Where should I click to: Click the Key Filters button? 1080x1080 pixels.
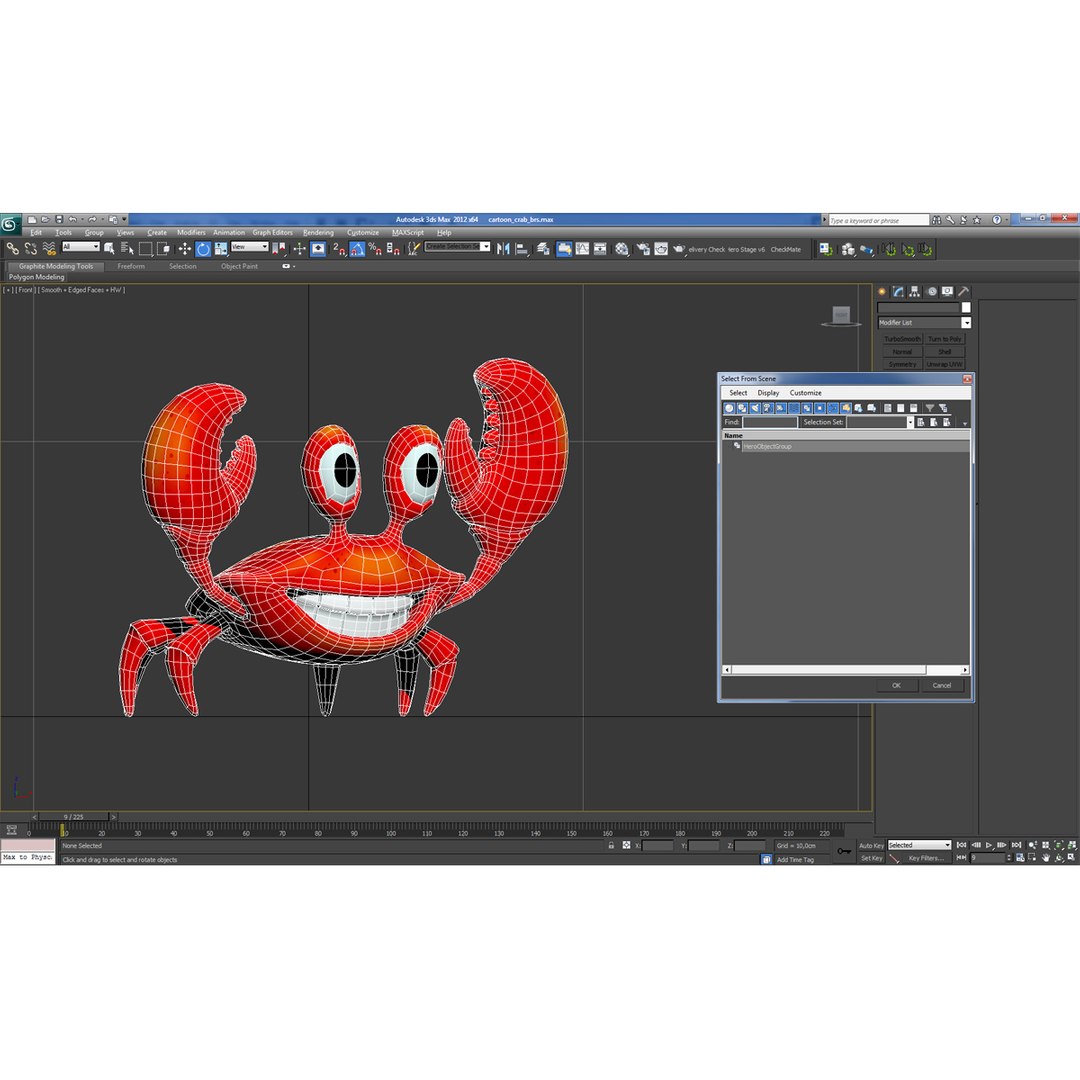coord(926,858)
